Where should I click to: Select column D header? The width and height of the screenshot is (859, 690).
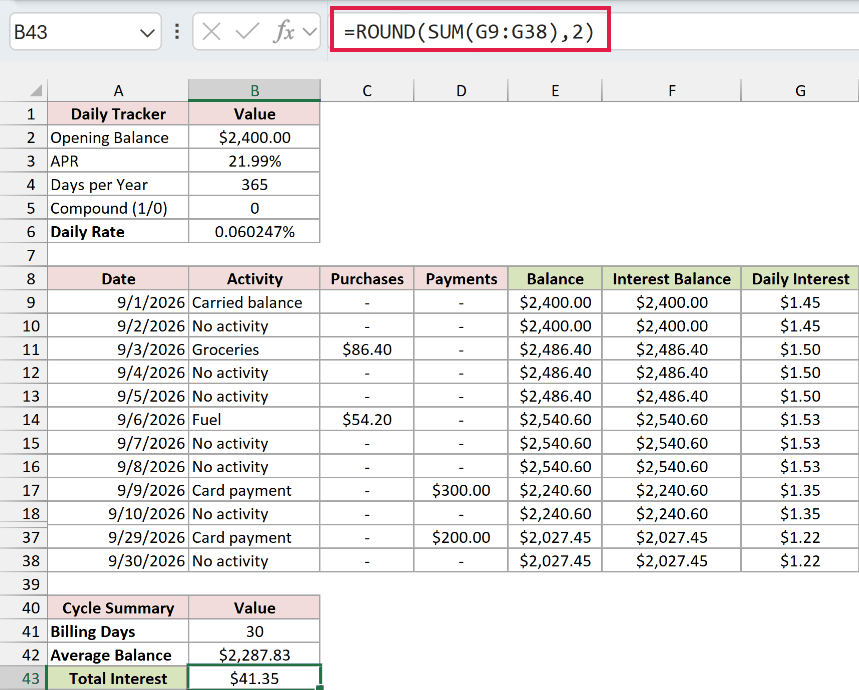461,91
